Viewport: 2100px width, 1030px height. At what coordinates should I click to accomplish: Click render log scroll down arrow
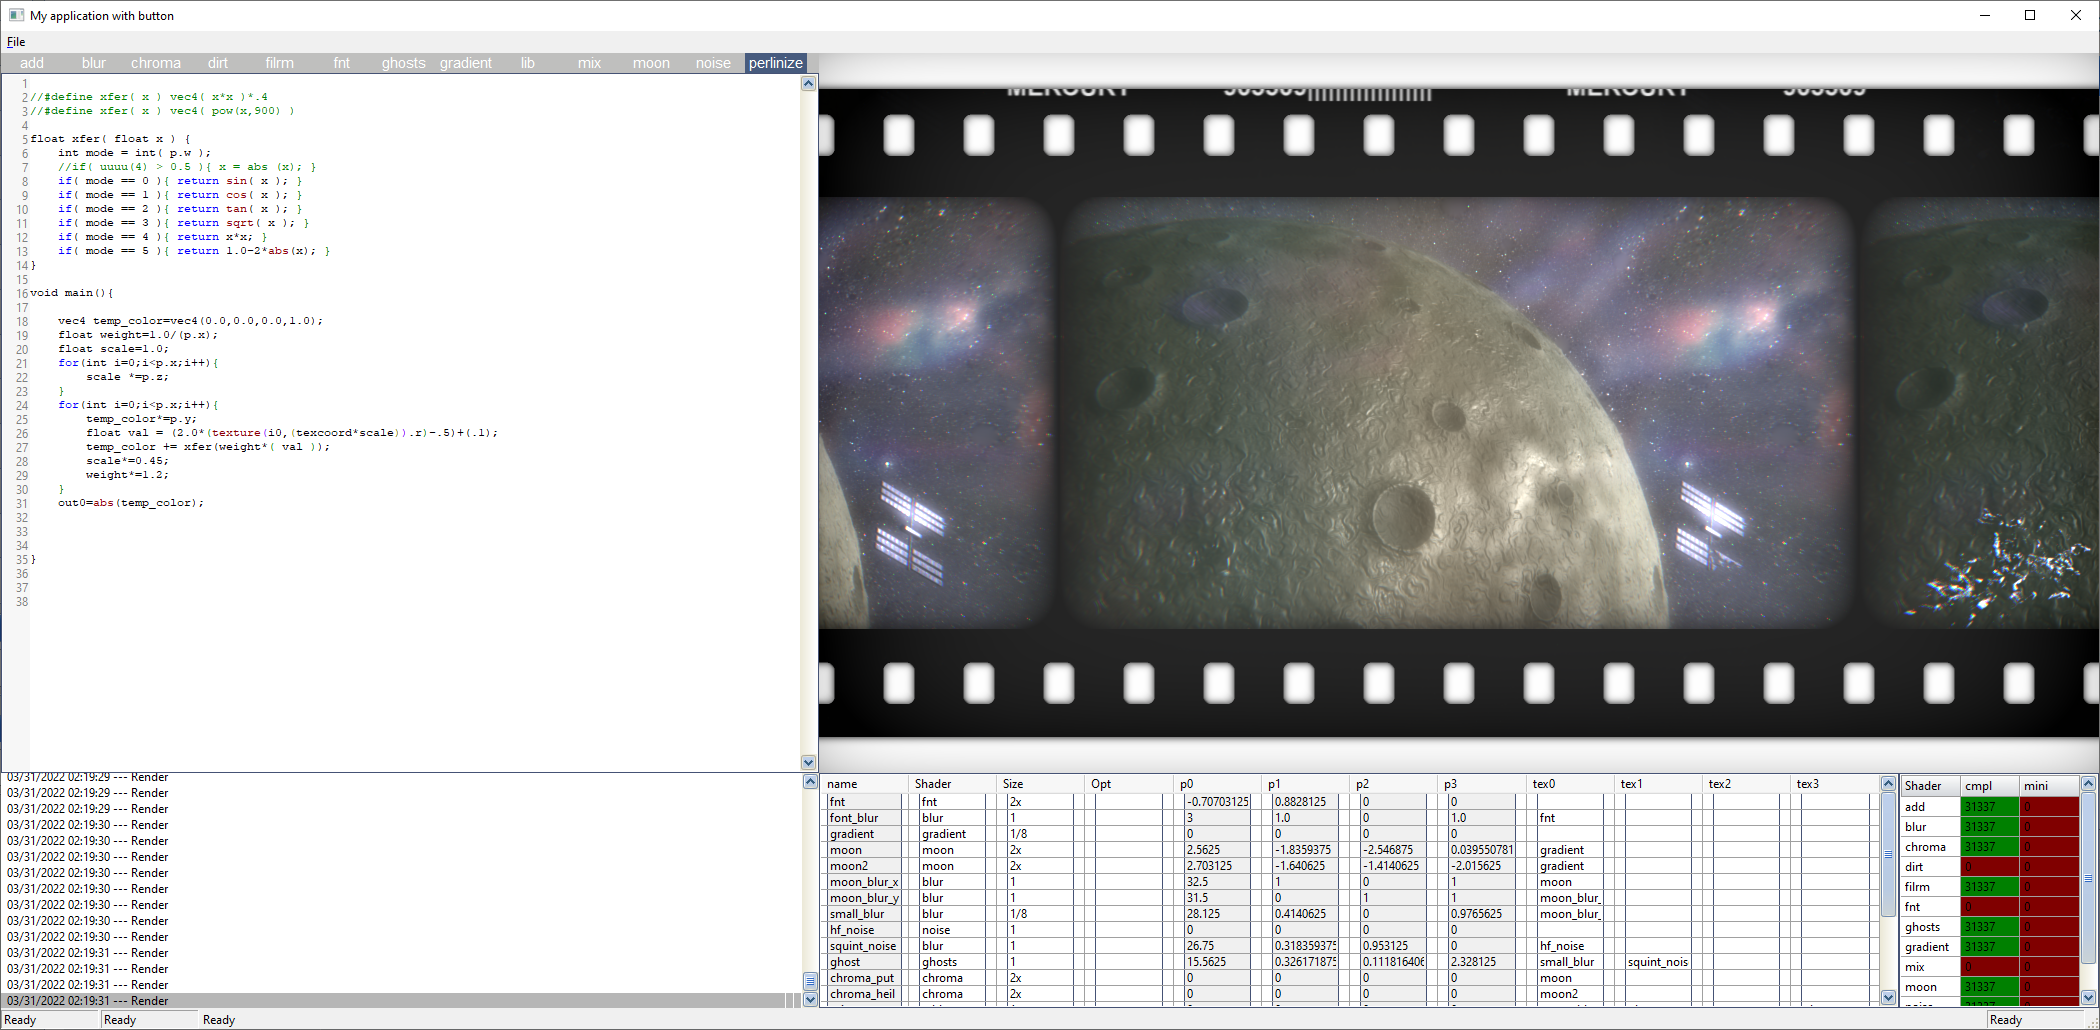coord(810,999)
